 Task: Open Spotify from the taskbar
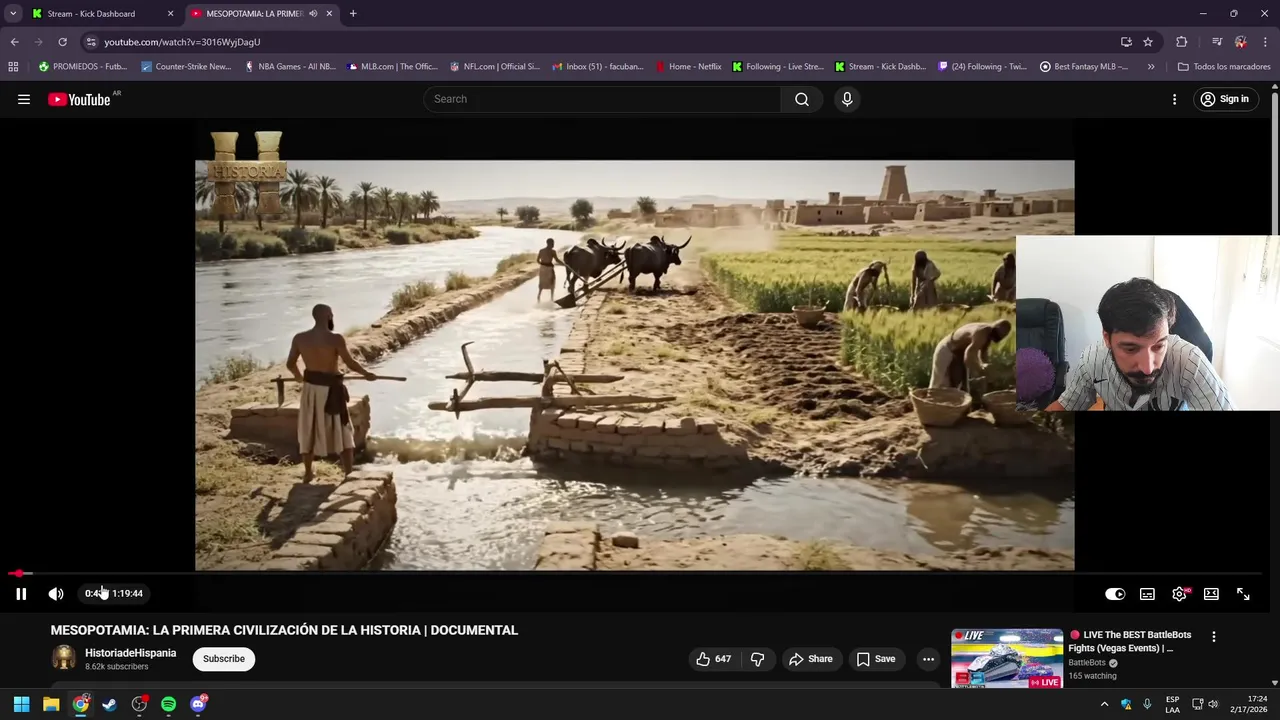[168, 704]
